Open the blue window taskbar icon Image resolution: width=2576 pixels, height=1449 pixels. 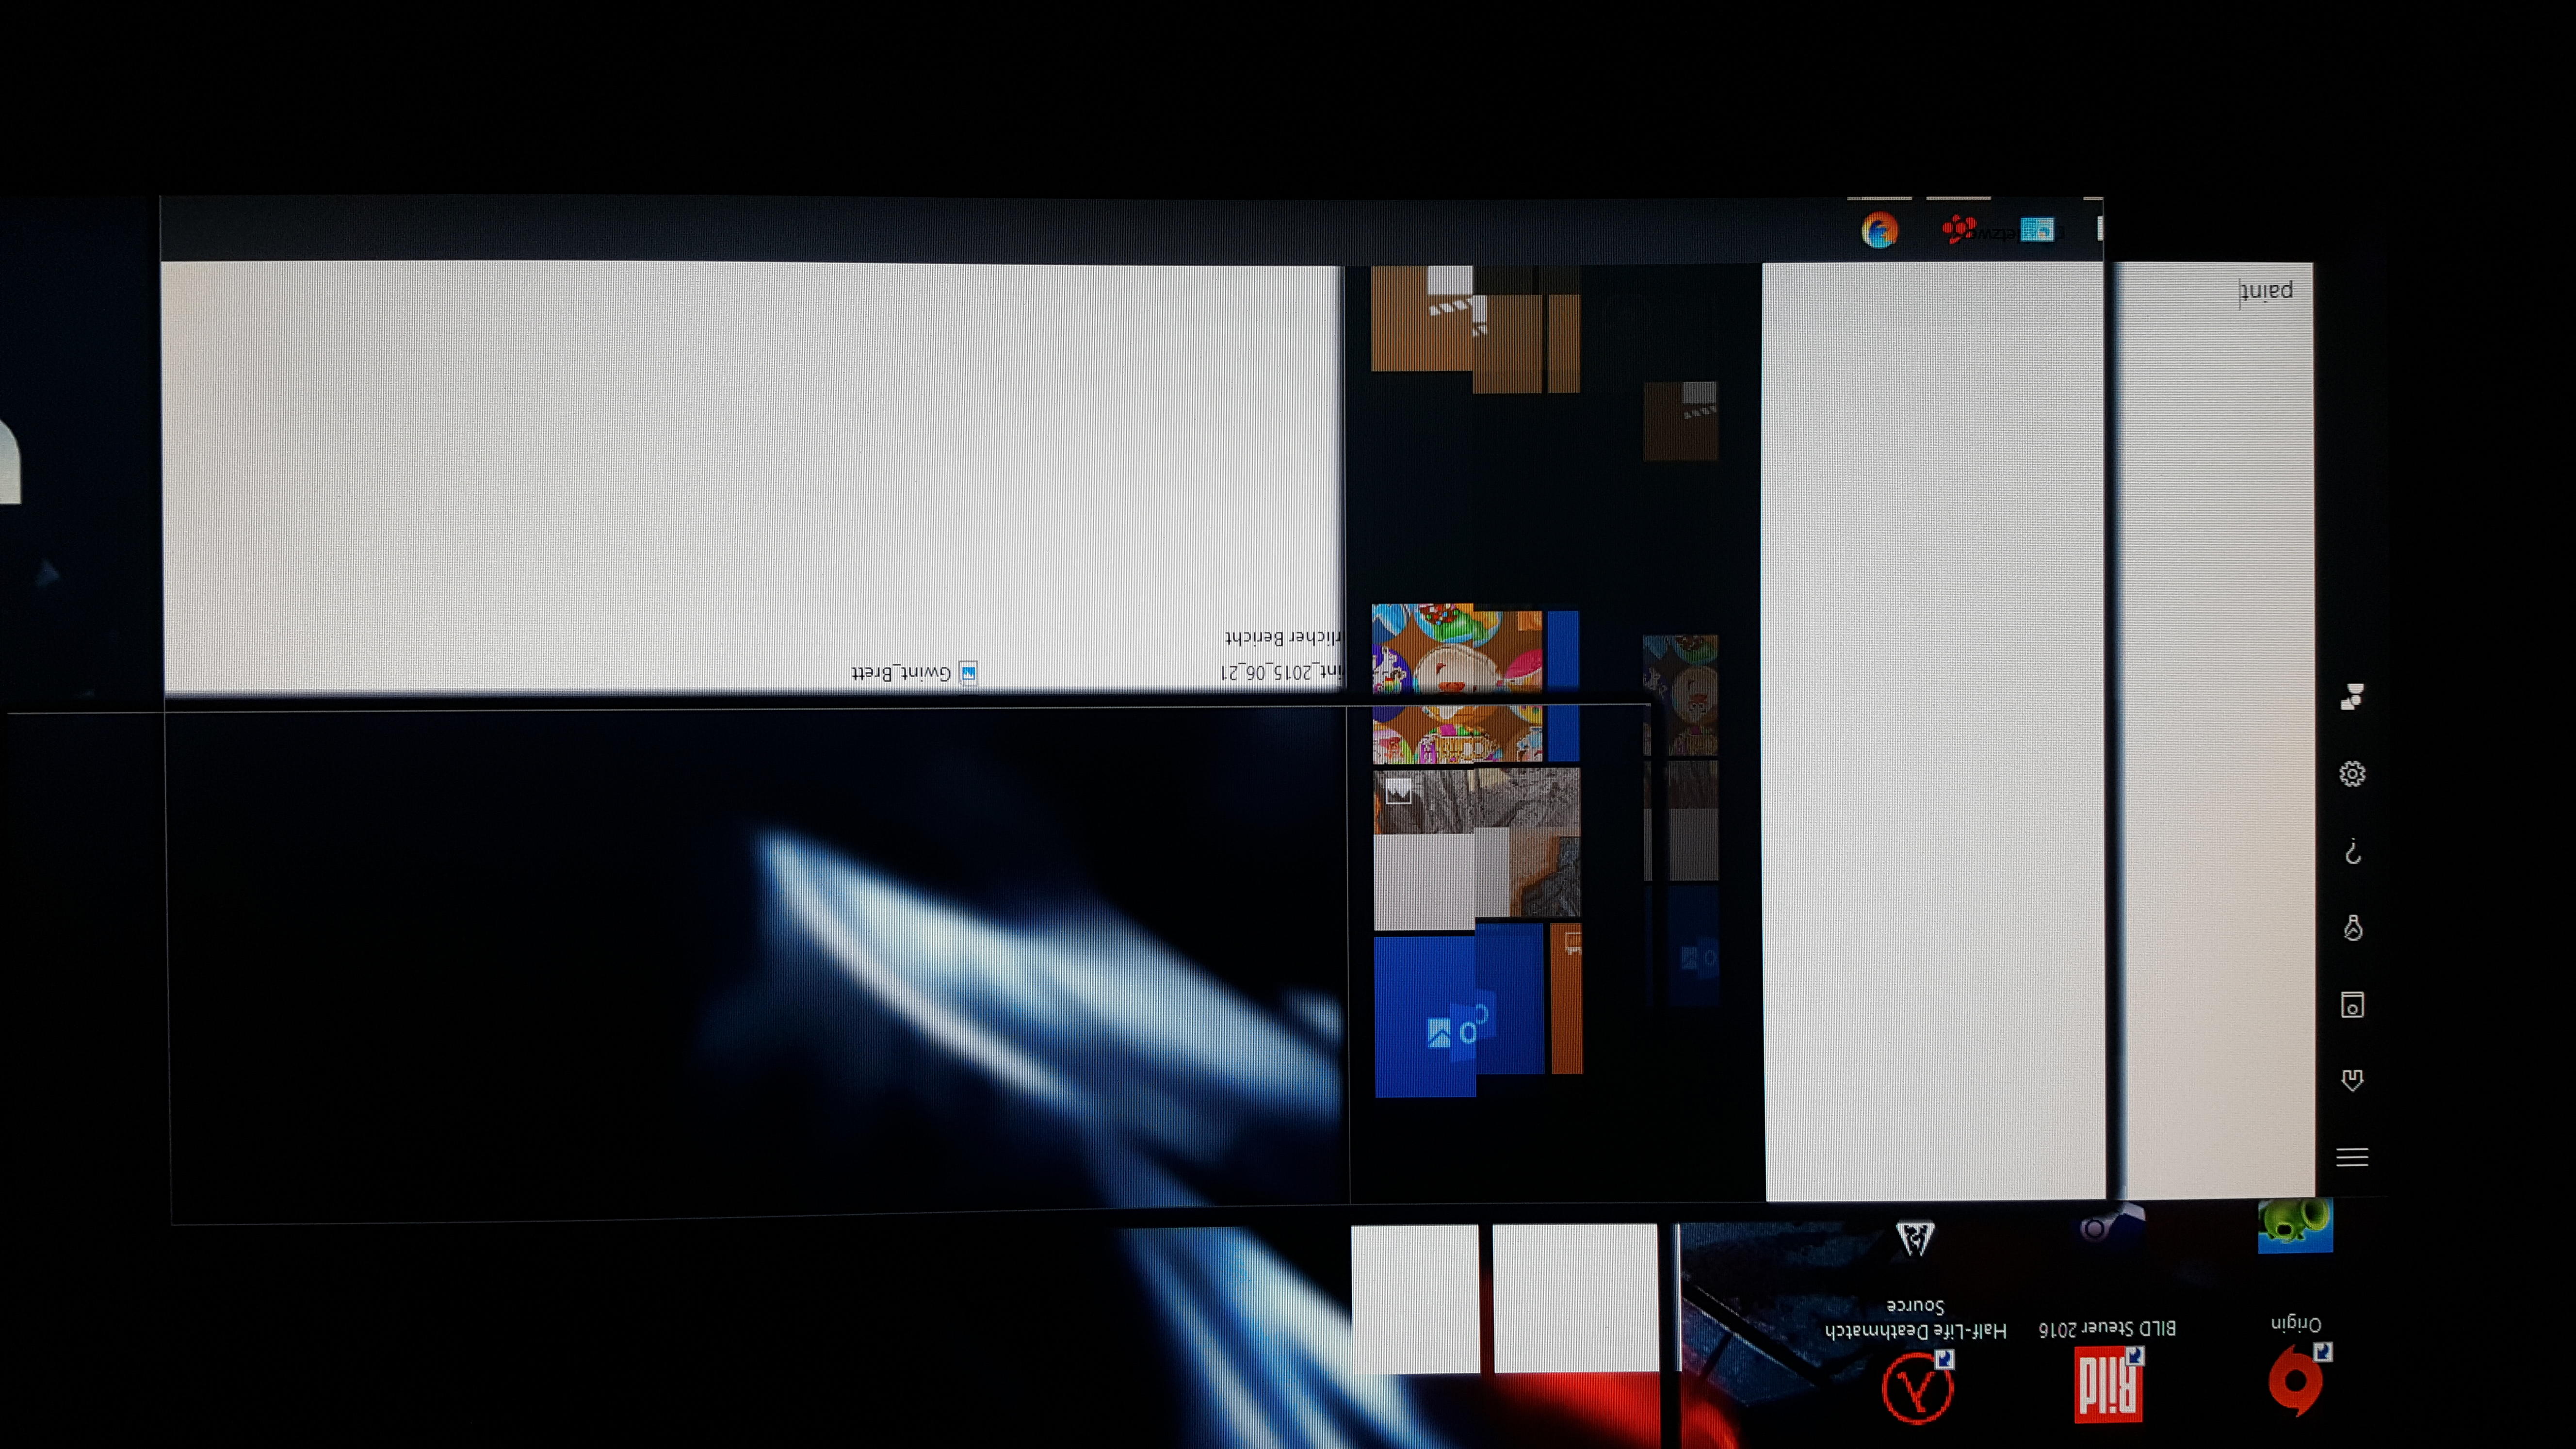(2036, 230)
